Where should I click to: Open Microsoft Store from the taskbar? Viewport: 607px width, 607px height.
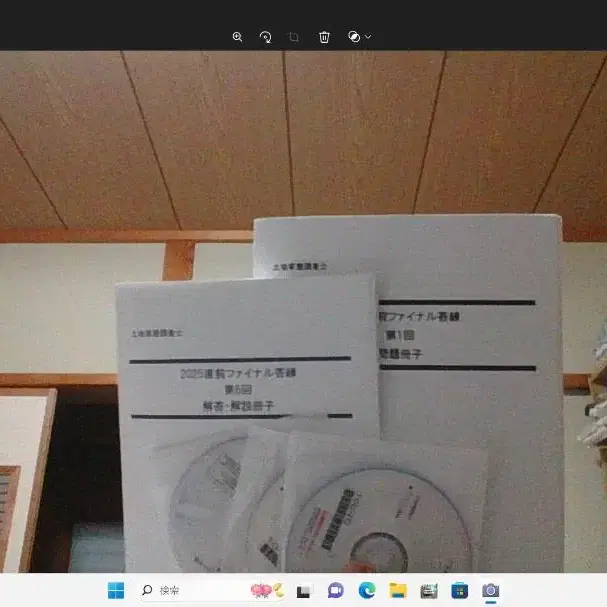tap(460, 591)
